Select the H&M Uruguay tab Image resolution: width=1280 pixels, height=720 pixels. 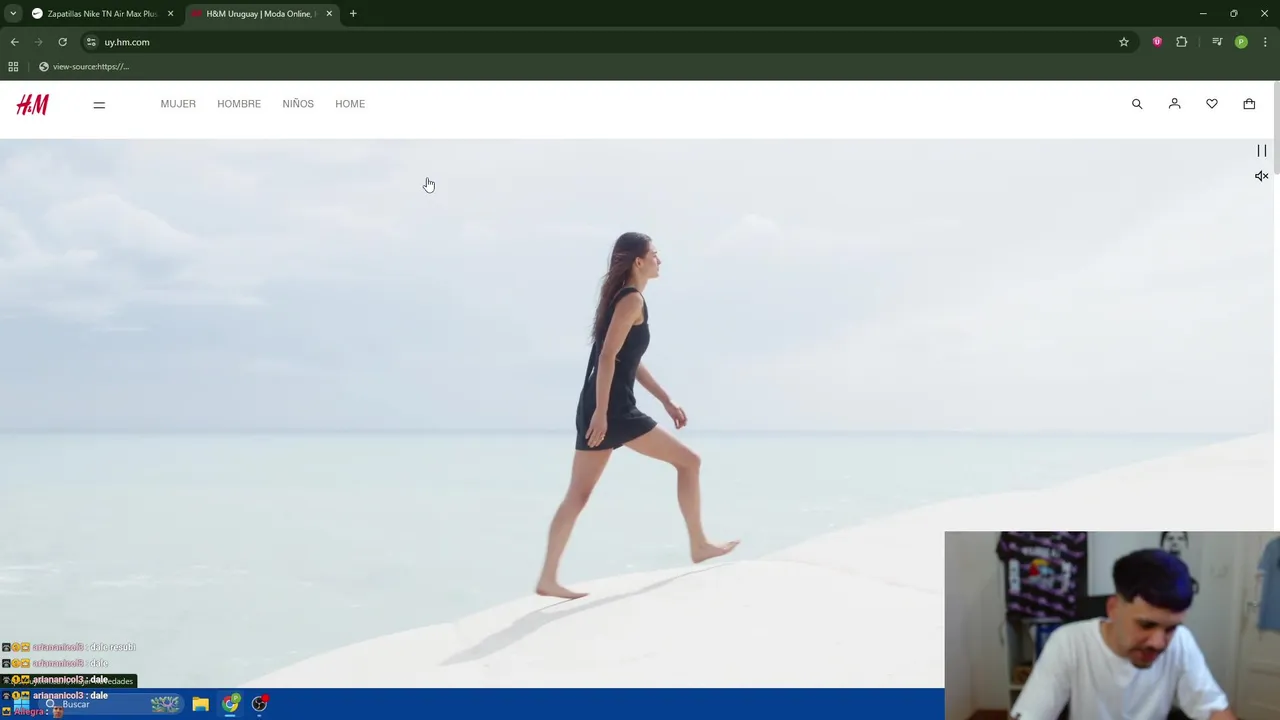(261, 14)
